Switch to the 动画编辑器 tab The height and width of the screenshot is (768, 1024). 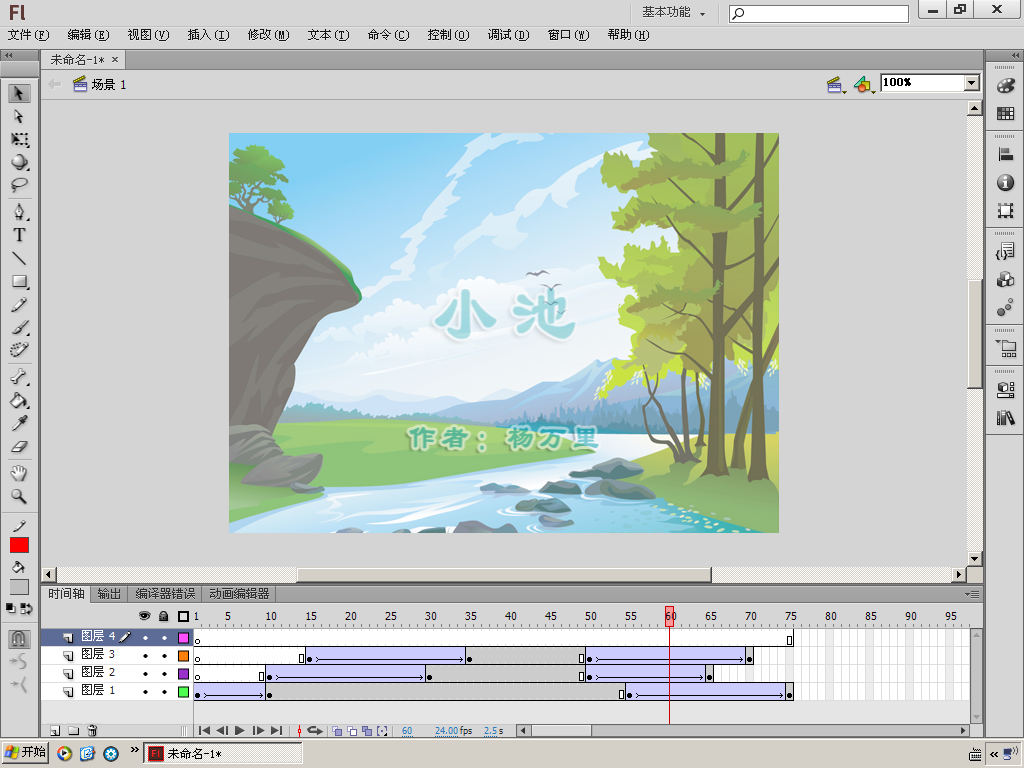click(x=239, y=594)
